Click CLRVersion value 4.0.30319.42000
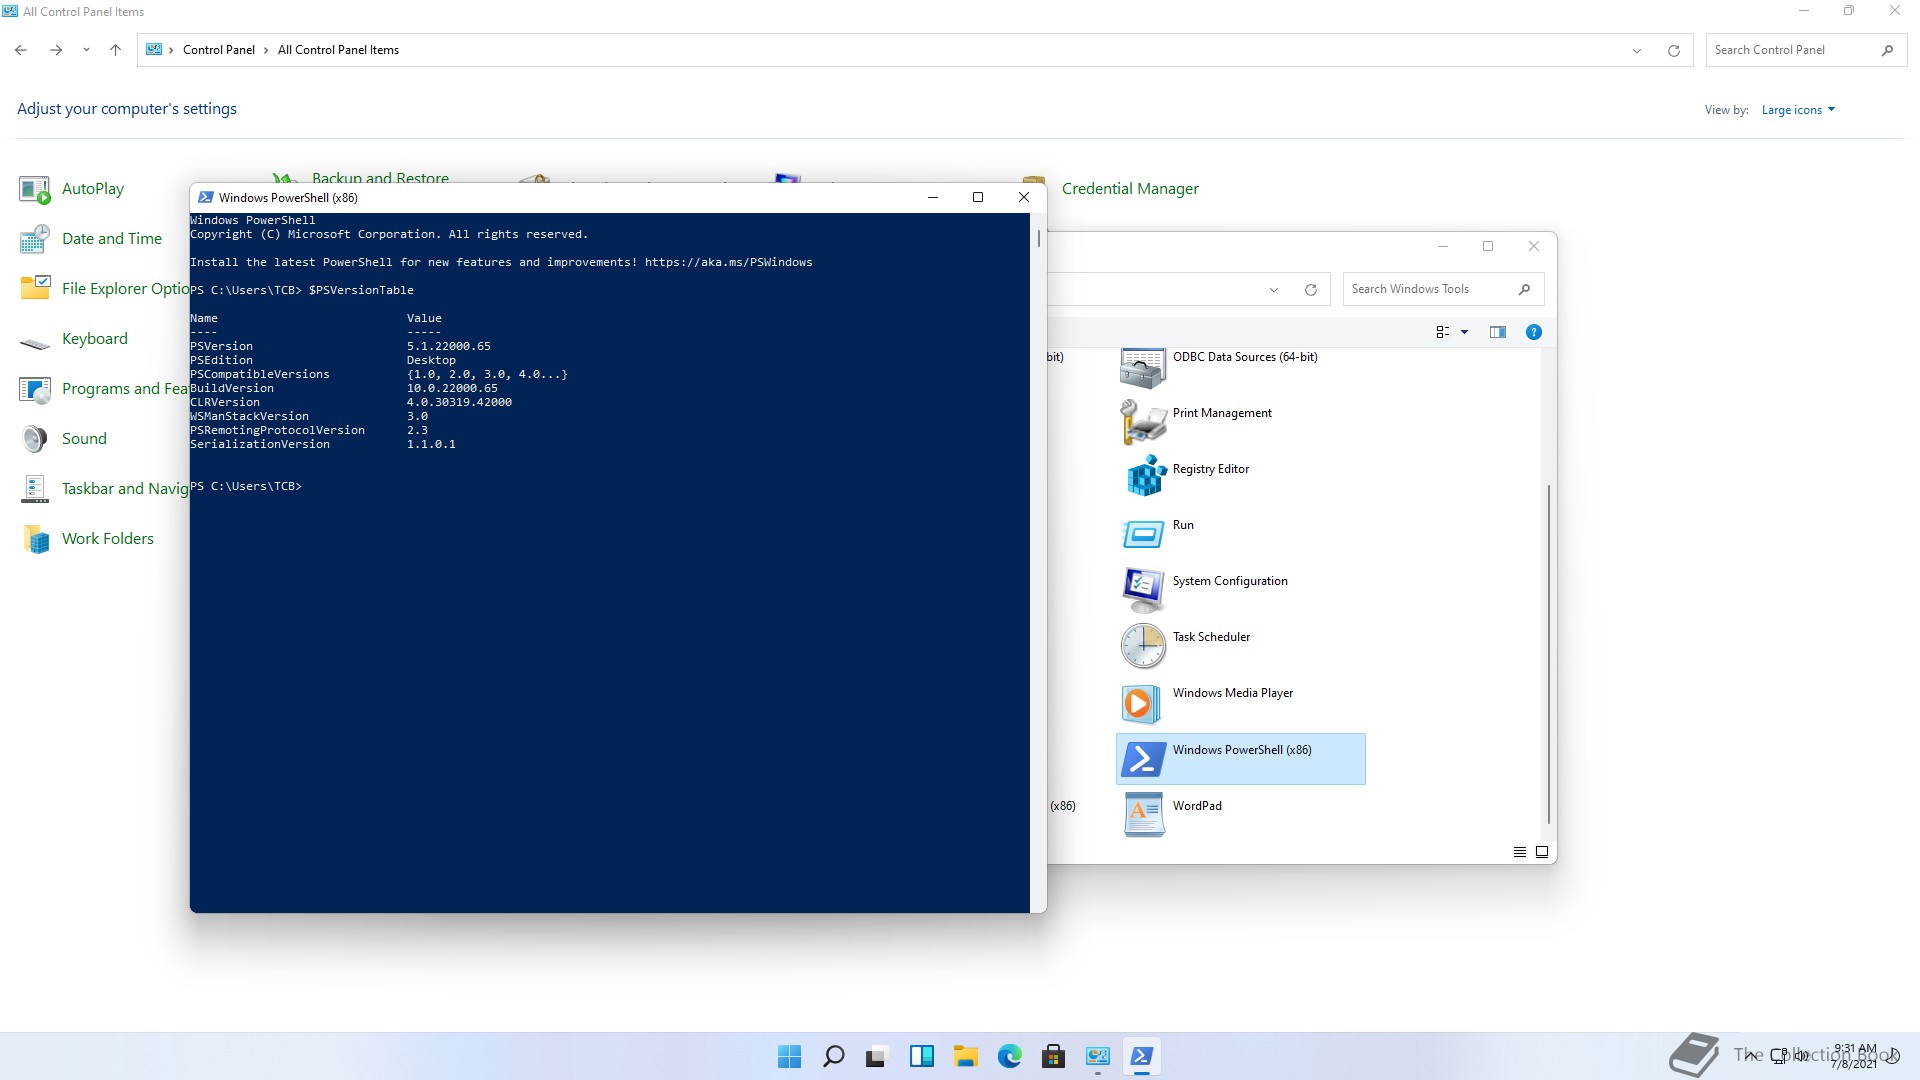This screenshot has width=1920, height=1080. [459, 403]
